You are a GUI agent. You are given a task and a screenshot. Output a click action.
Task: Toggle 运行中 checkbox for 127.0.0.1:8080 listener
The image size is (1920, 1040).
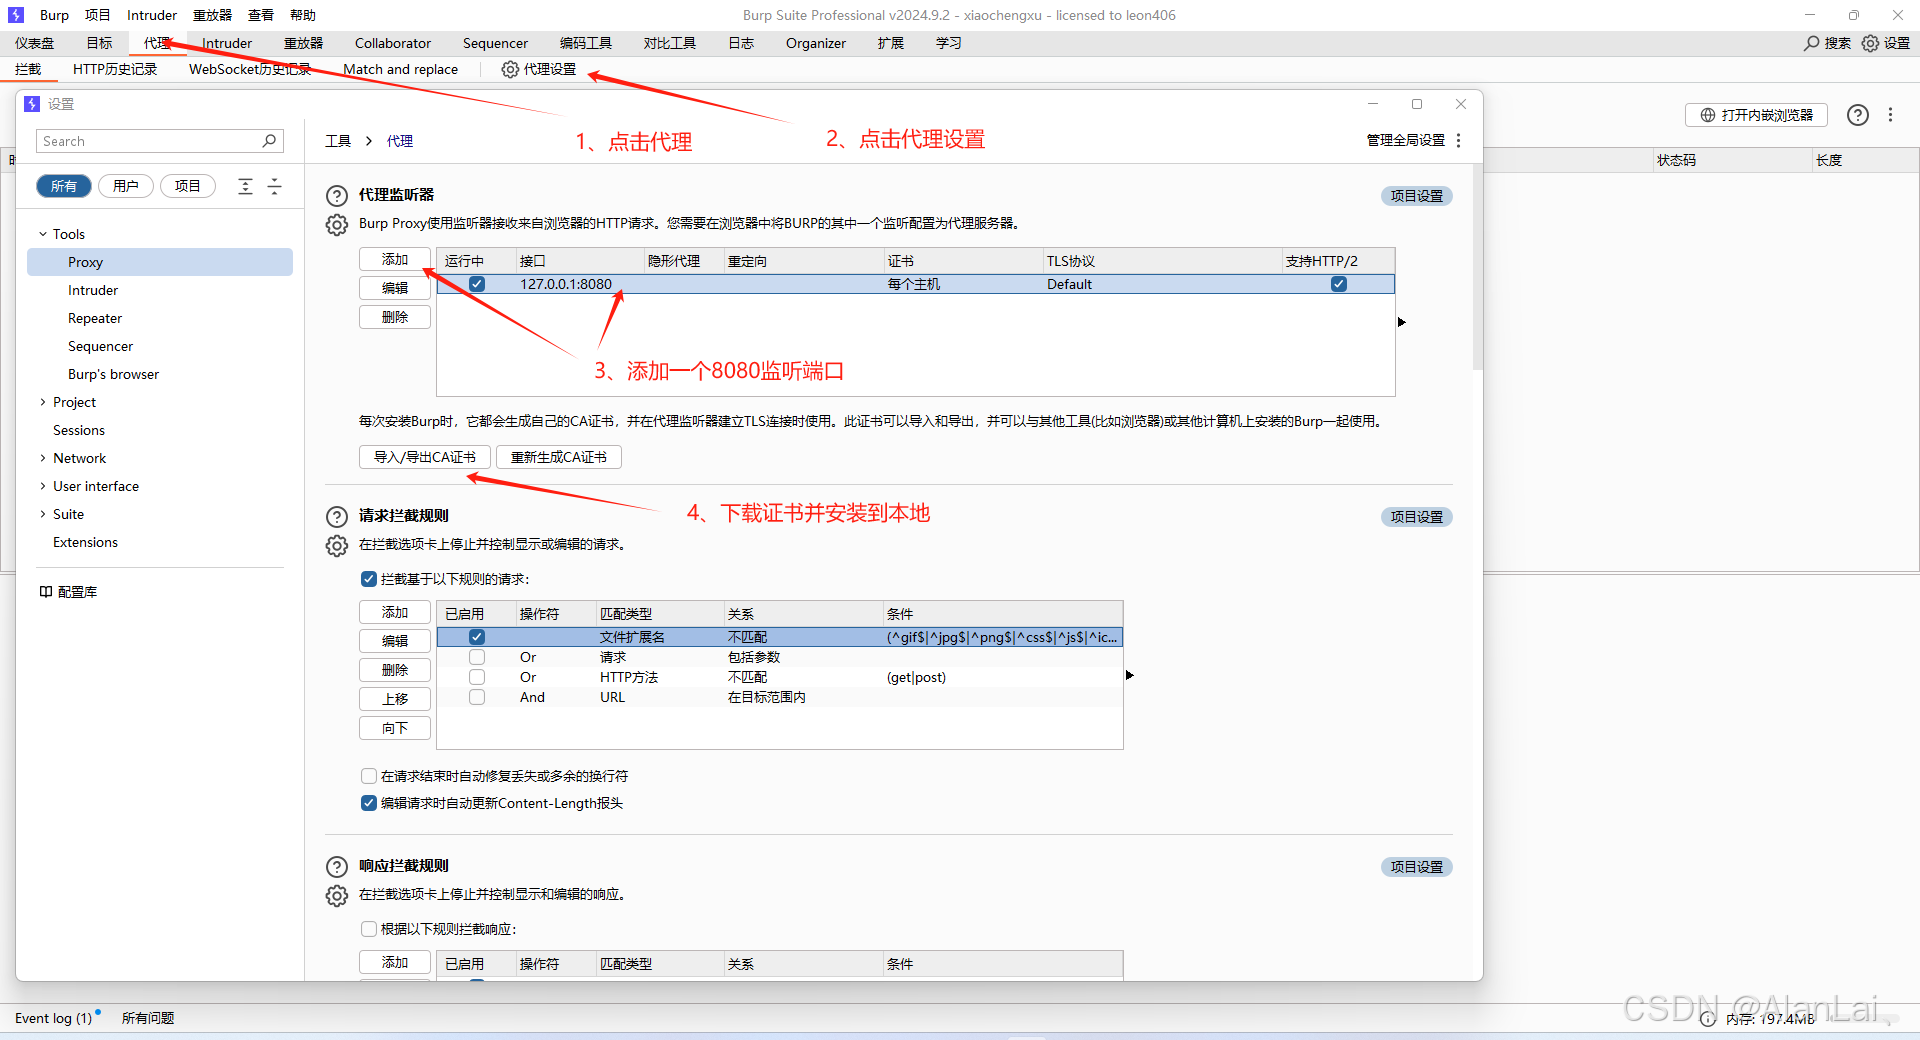point(477,284)
